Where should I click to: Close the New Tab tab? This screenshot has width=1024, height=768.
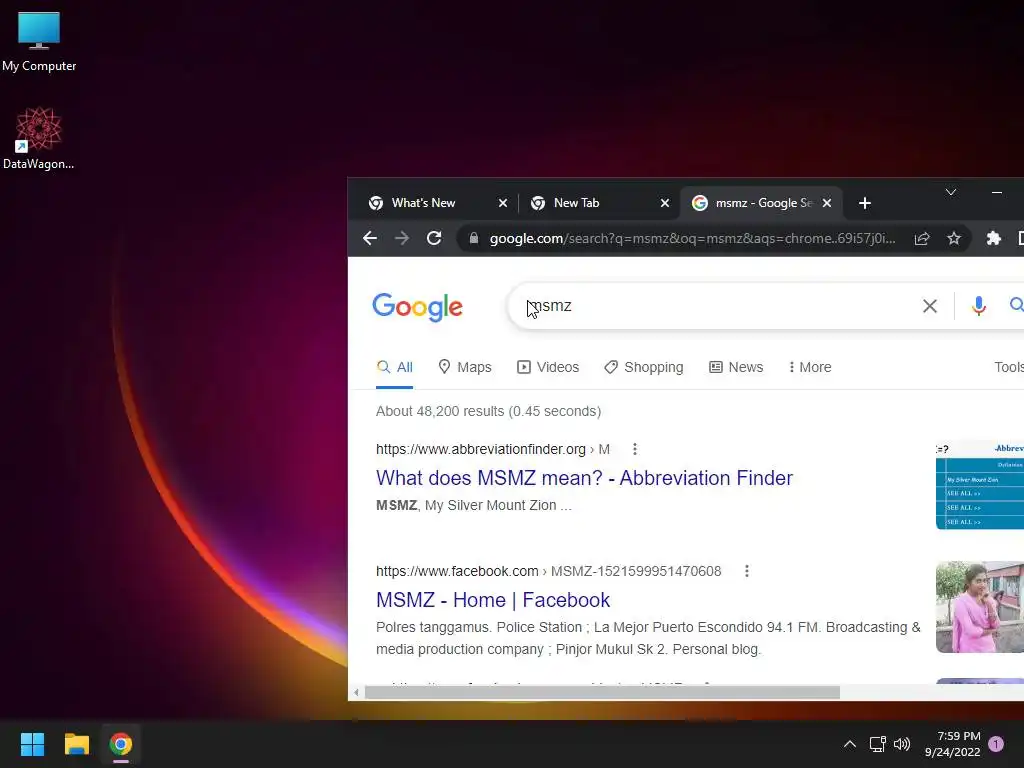(665, 203)
